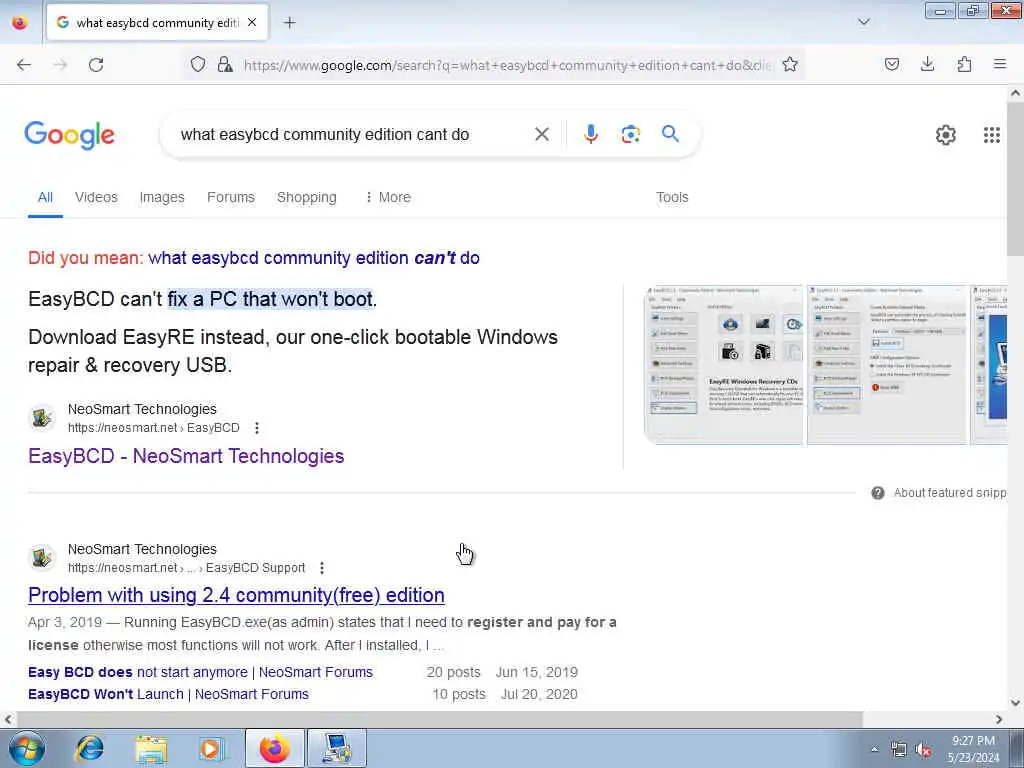Viewport: 1024px width, 768px height.
Task: Open the Google apps grid
Action: point(991,135)
